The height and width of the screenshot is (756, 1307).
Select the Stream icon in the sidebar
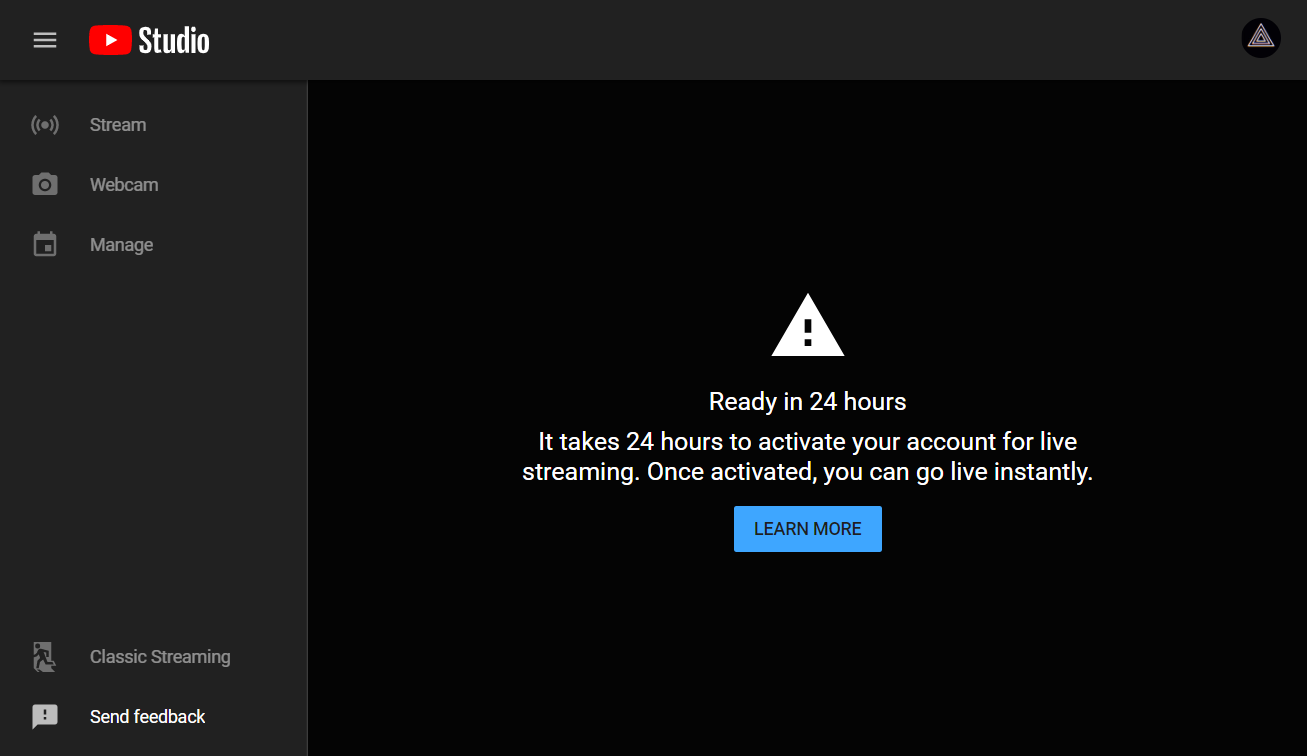45,124
